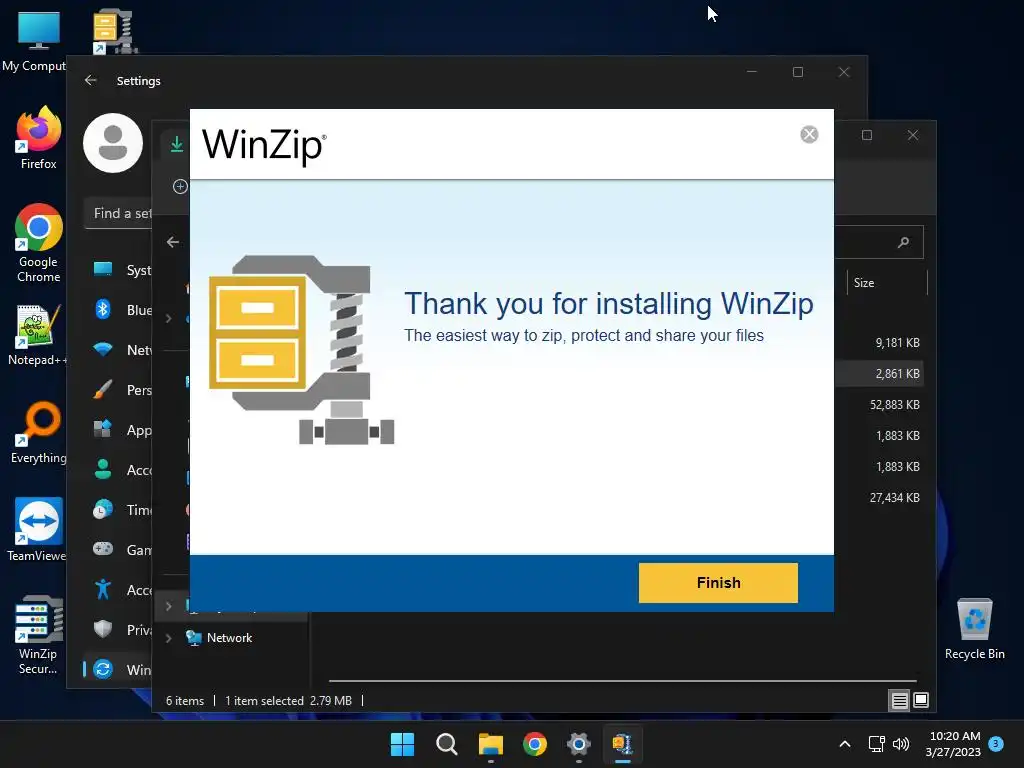Open TeamViewer desktop shortcut
Viewport: 1024px width, 768px height.
[x=37, y=530]
